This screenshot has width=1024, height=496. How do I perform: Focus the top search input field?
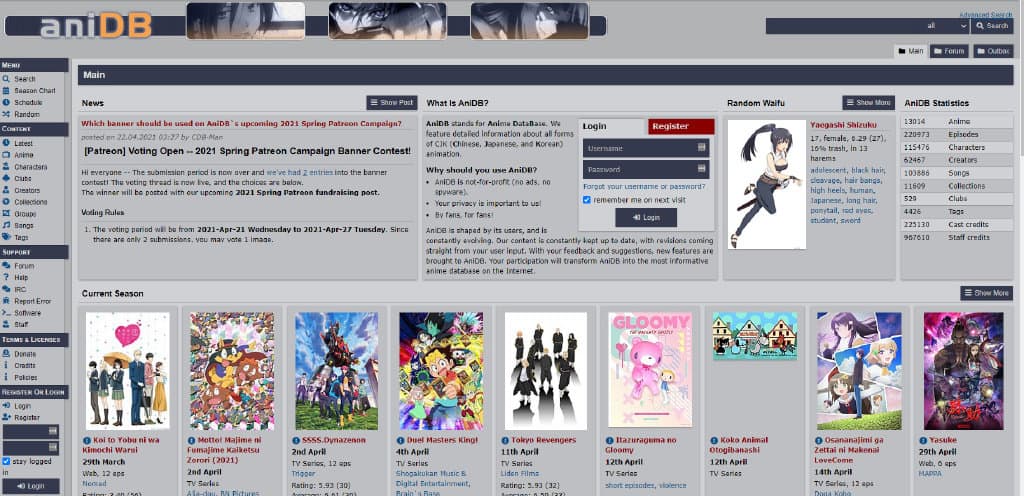point(844,26)
